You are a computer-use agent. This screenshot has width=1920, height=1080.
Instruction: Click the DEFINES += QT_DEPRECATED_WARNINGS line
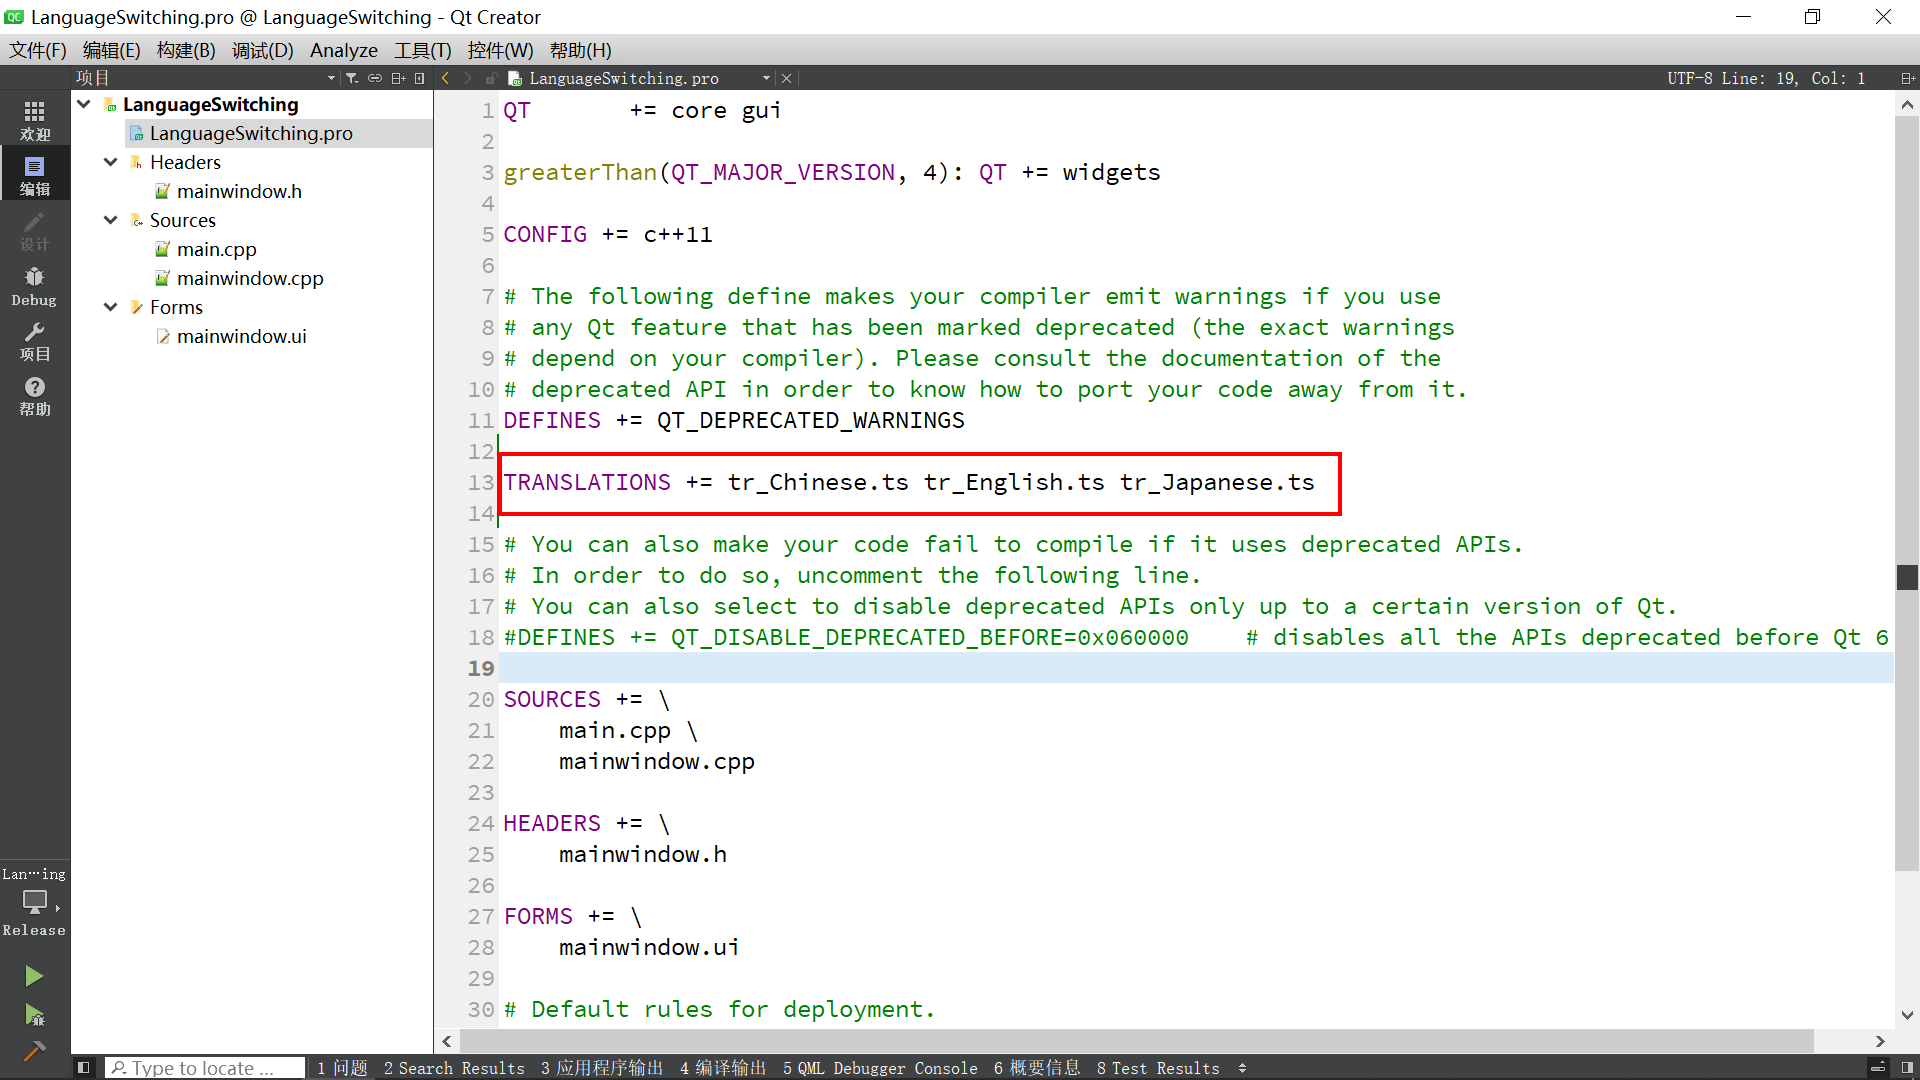tap(734, 421)
